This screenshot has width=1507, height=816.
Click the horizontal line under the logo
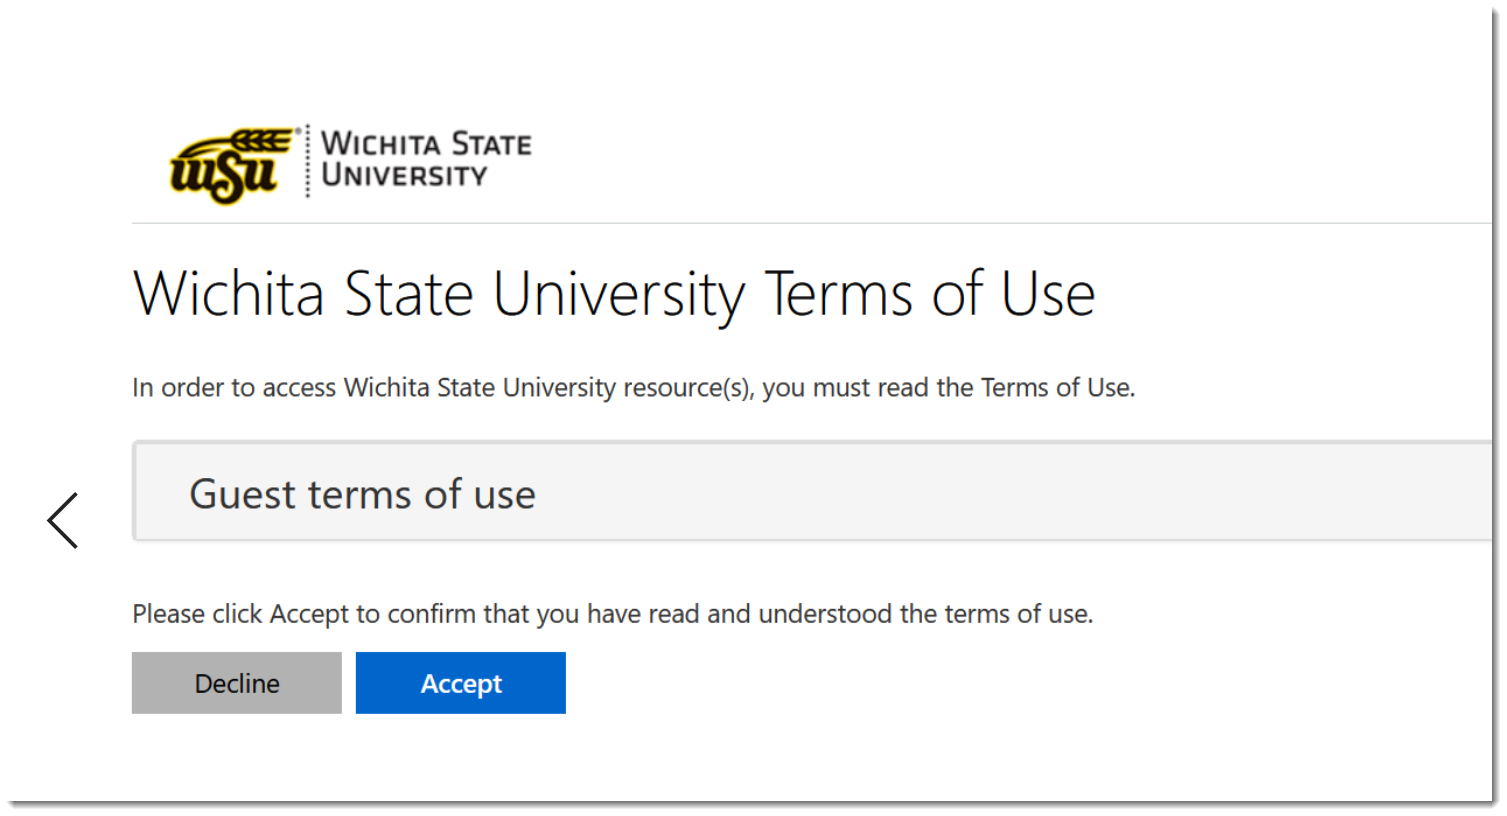click(x=811, y=223)
